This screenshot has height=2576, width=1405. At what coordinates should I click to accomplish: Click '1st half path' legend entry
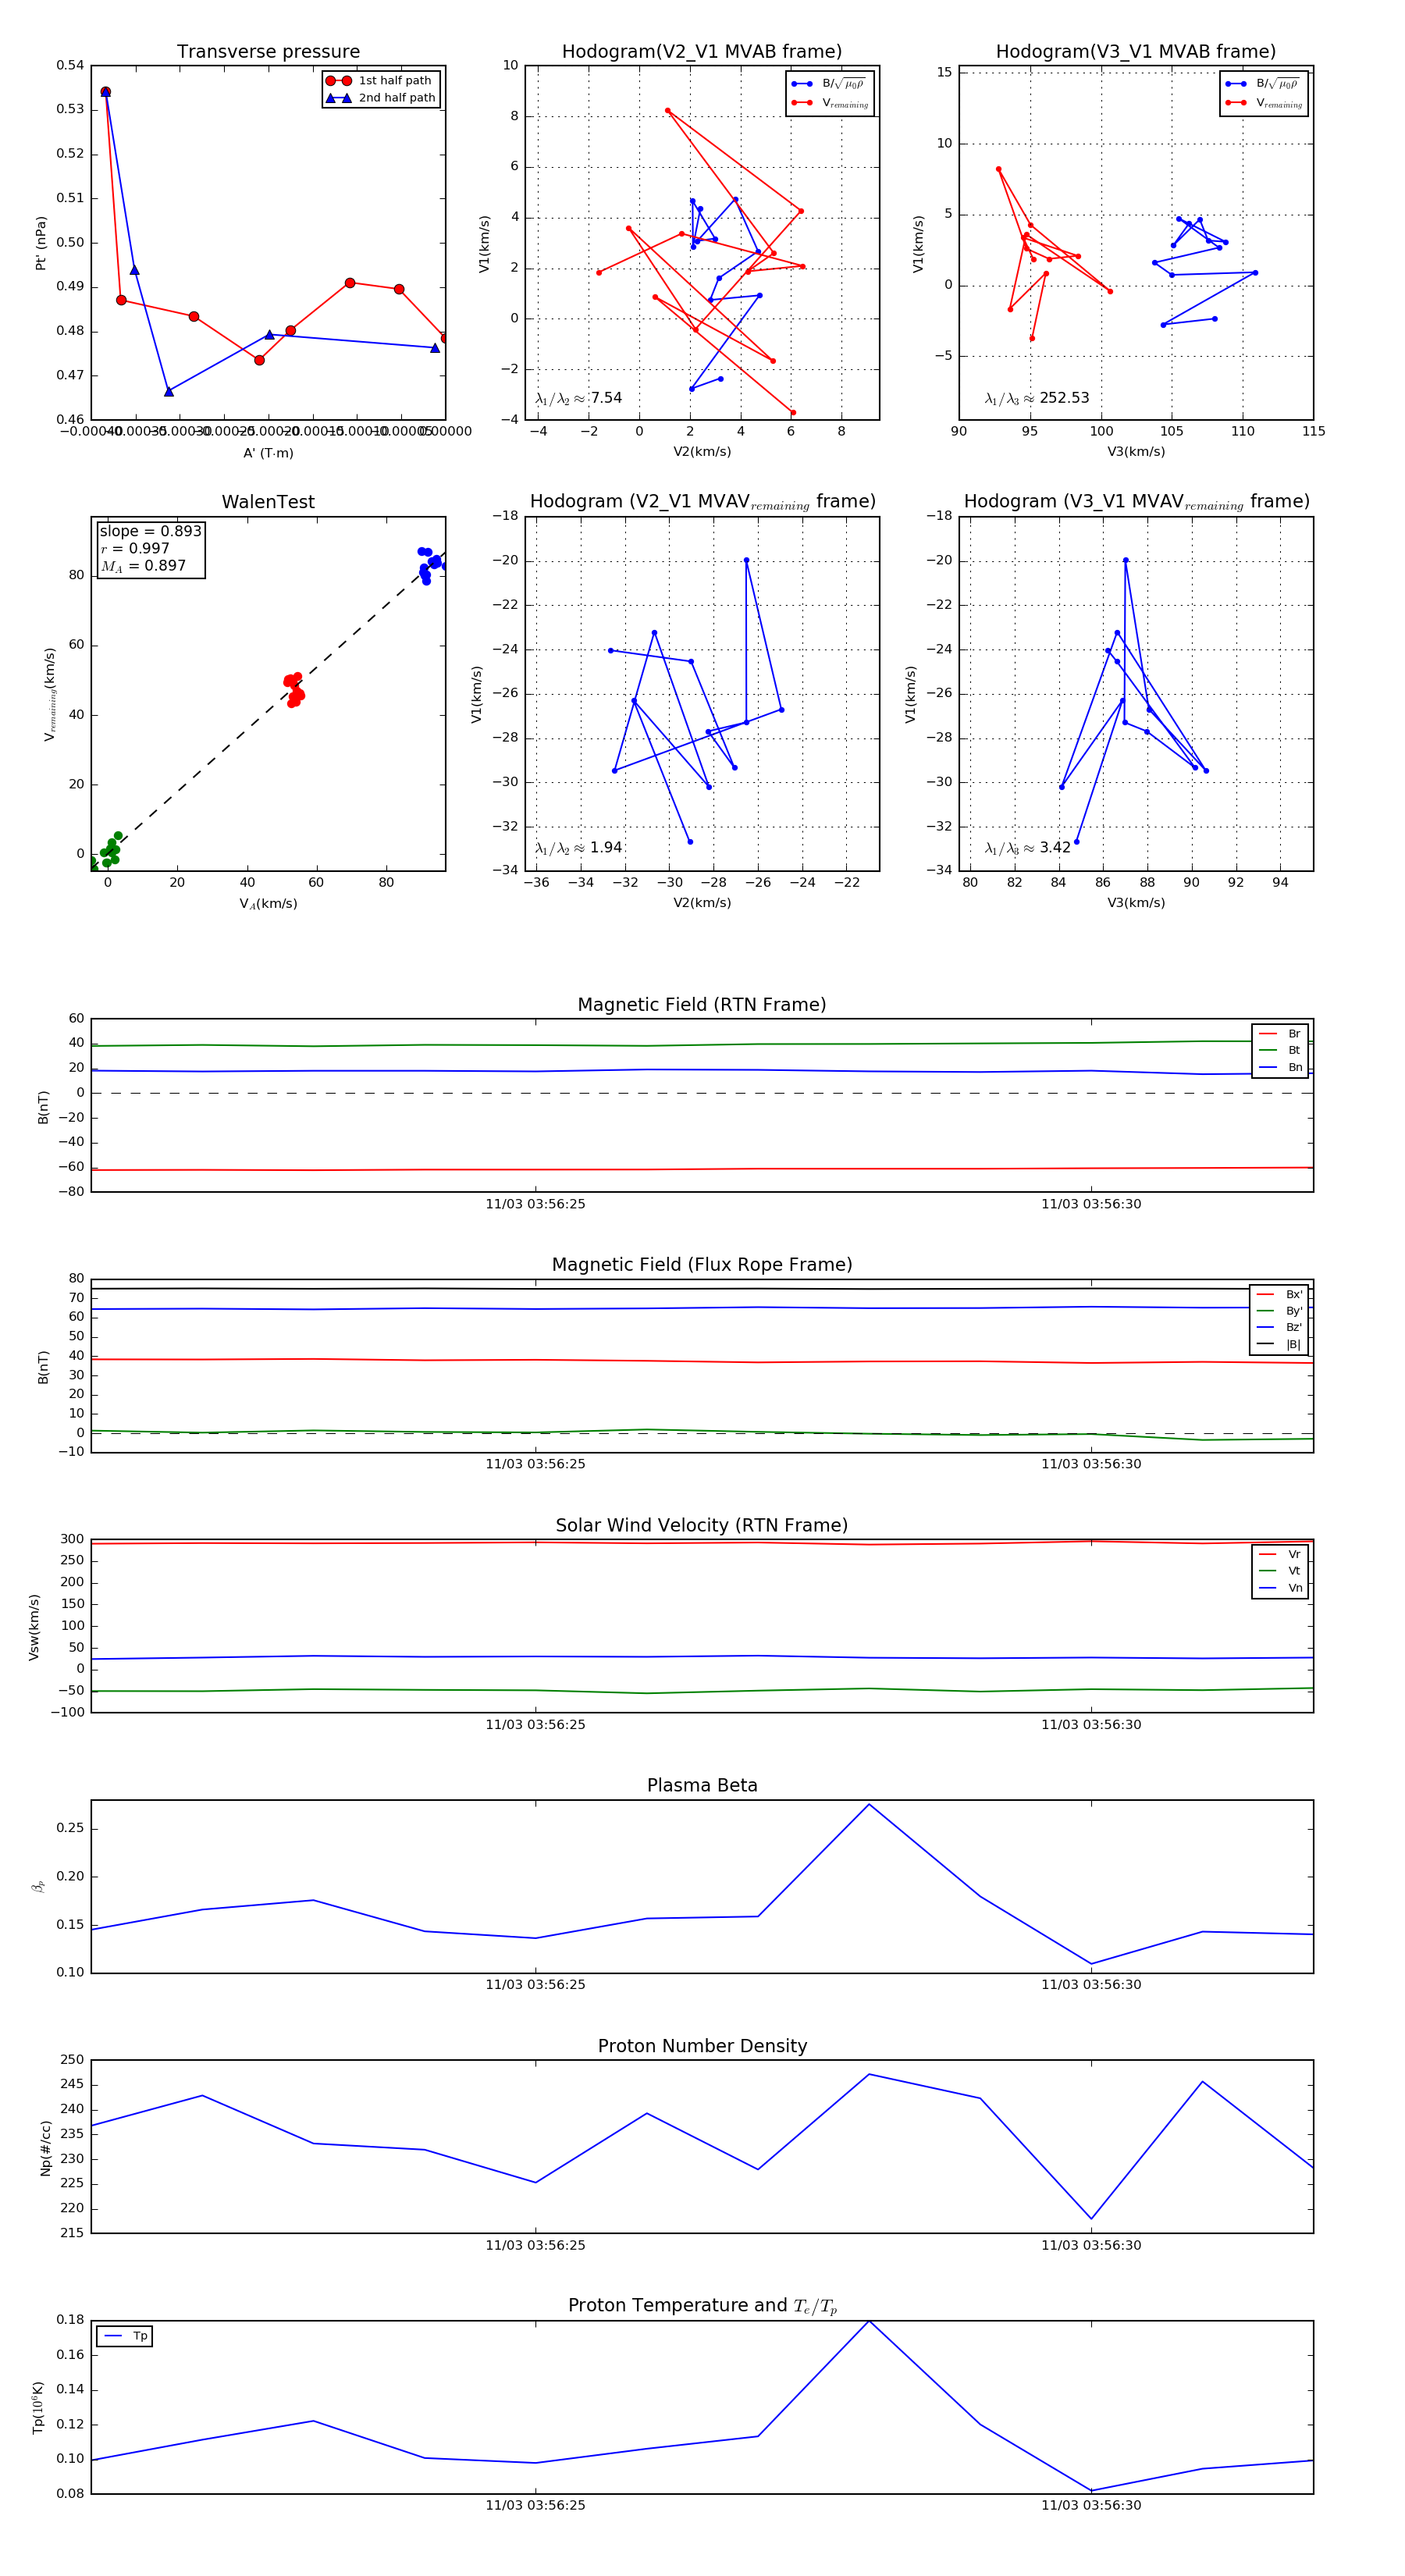[380, 81]
